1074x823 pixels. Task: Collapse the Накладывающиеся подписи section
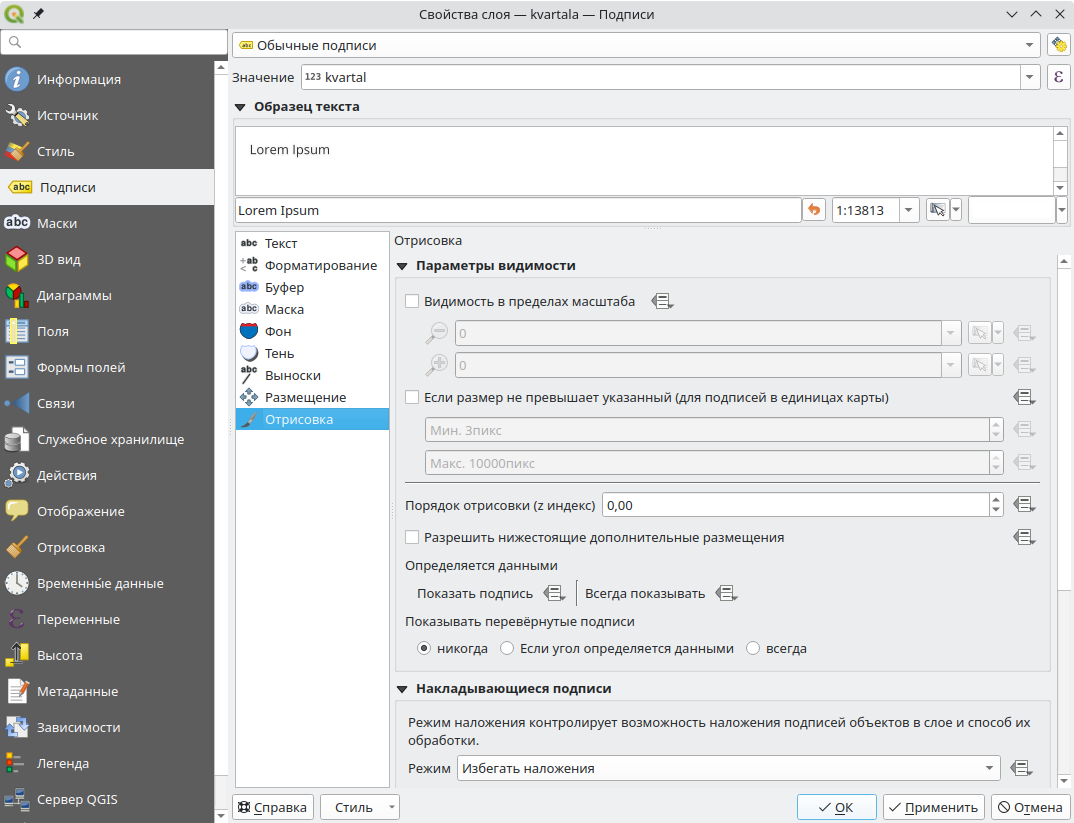point(402,689)
